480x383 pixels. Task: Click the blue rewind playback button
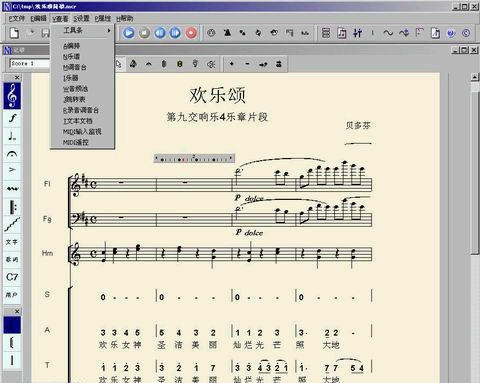pyautogui.click(x=160, y=33)
